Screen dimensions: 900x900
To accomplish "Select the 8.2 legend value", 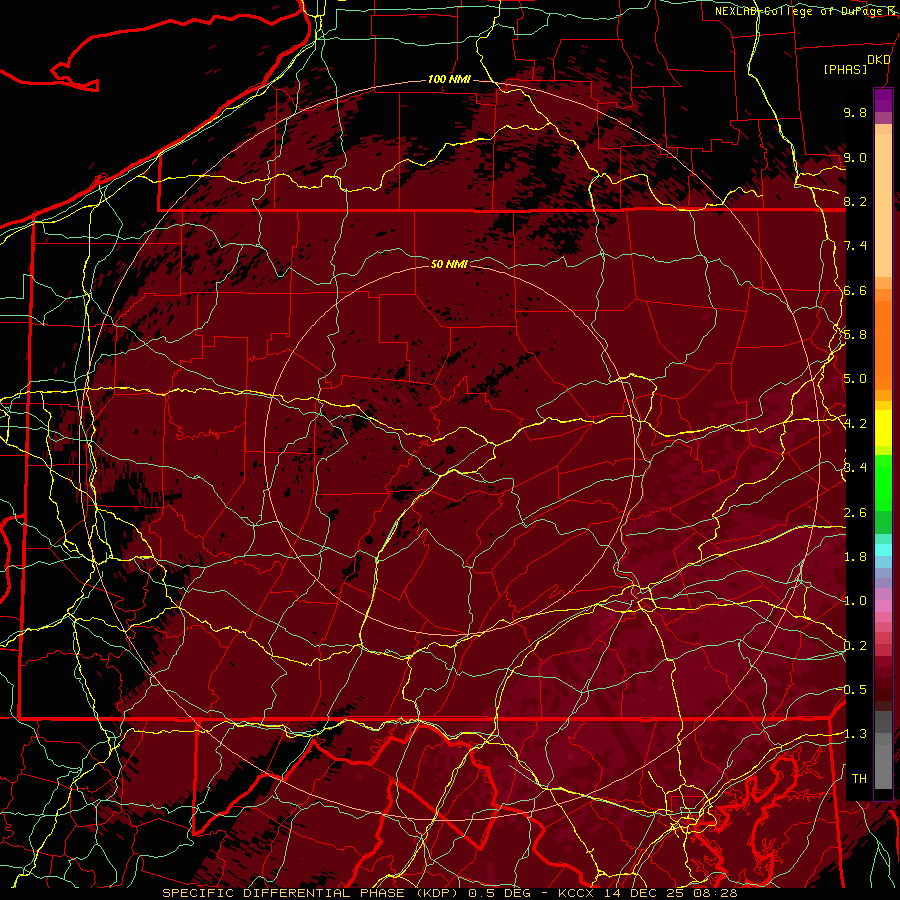I will tap(855, 201).
